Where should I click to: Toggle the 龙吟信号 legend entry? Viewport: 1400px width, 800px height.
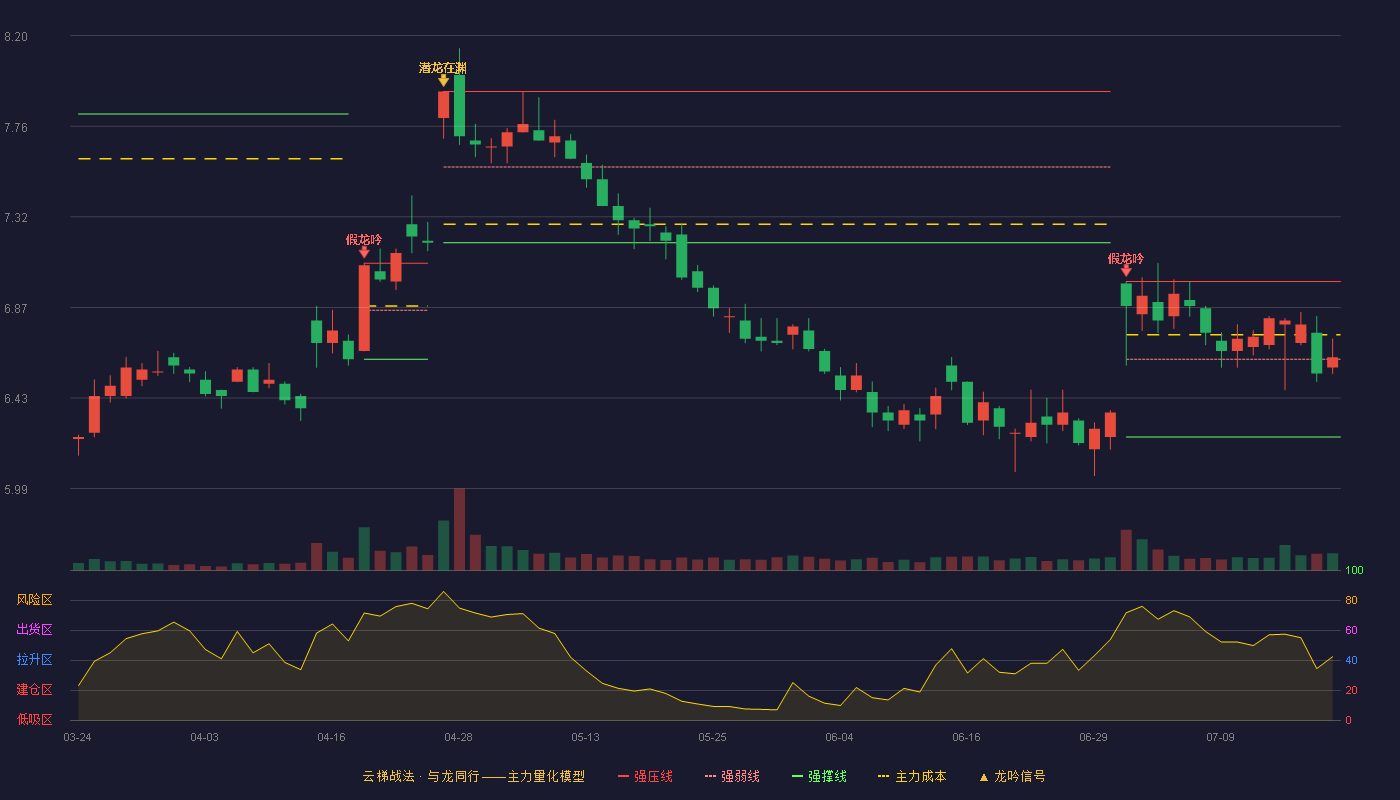pos(1012,776)
